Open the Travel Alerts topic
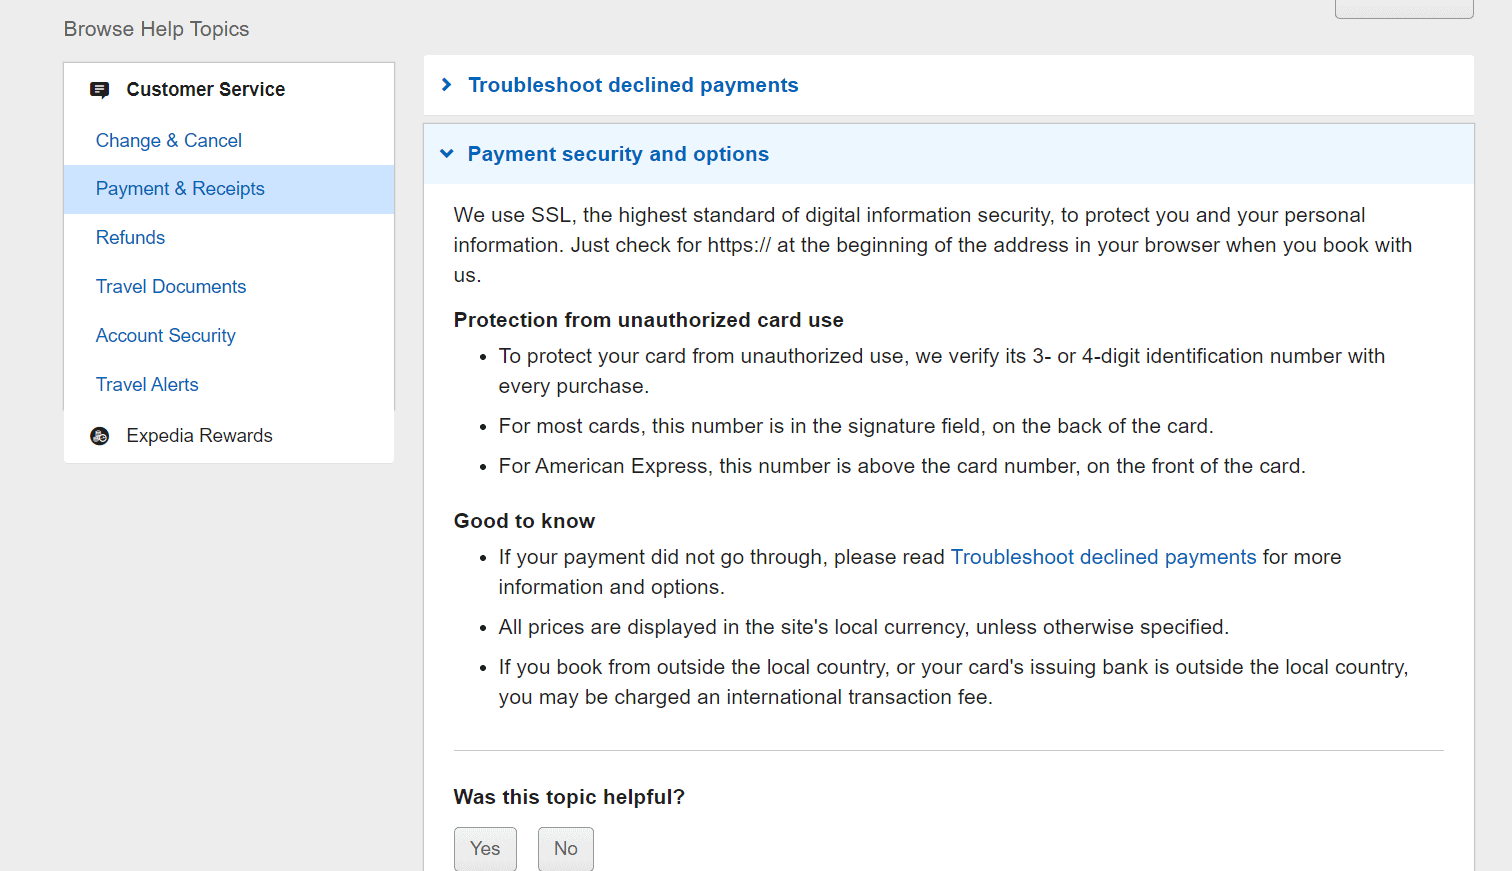The width and height of the screenshot is (1512, 871). click(x=147, y=385)
